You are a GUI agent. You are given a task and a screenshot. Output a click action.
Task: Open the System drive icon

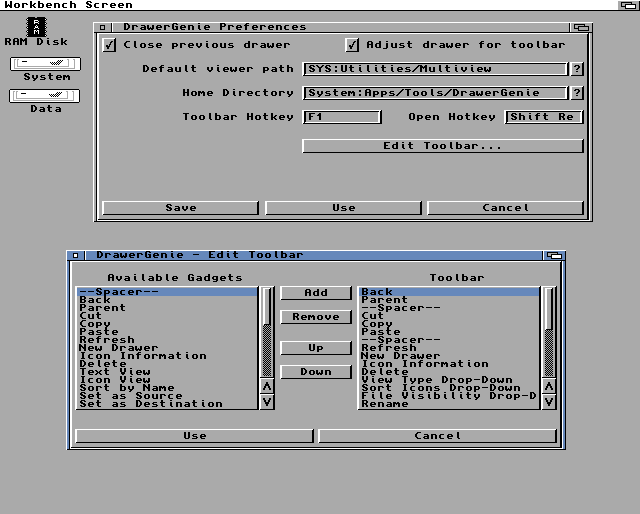click(x=46, y=65)
